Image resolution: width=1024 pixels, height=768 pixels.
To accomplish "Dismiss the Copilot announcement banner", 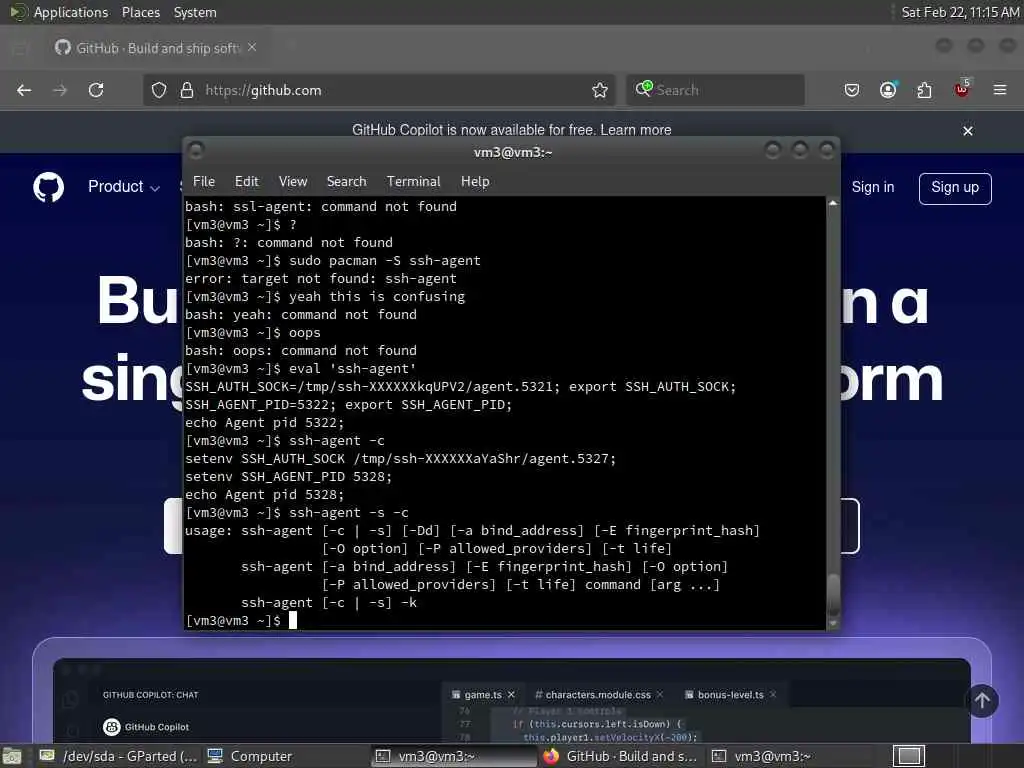I will pos(968,131).
